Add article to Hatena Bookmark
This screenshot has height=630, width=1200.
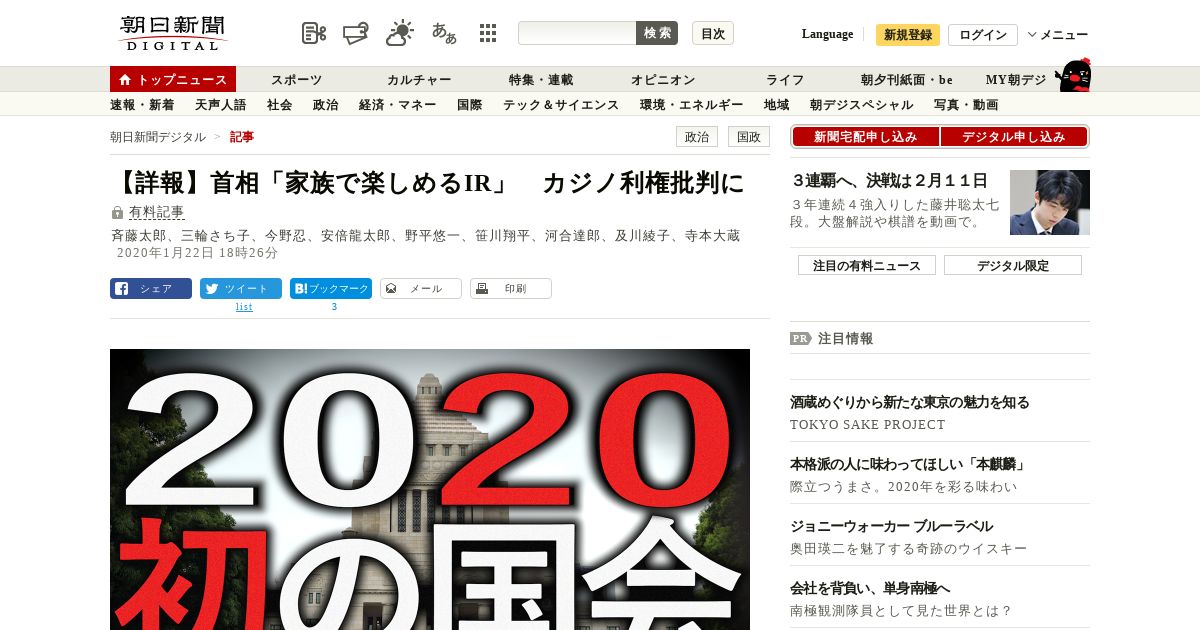[331, 289]
